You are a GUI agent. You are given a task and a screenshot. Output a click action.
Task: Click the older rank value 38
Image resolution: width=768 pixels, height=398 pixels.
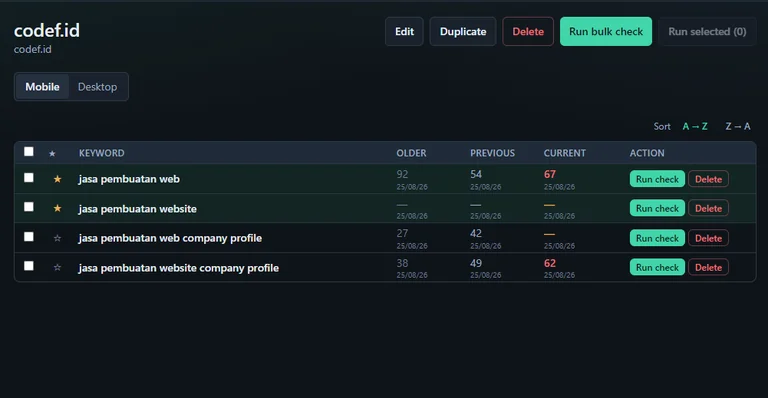coord(402,263)
